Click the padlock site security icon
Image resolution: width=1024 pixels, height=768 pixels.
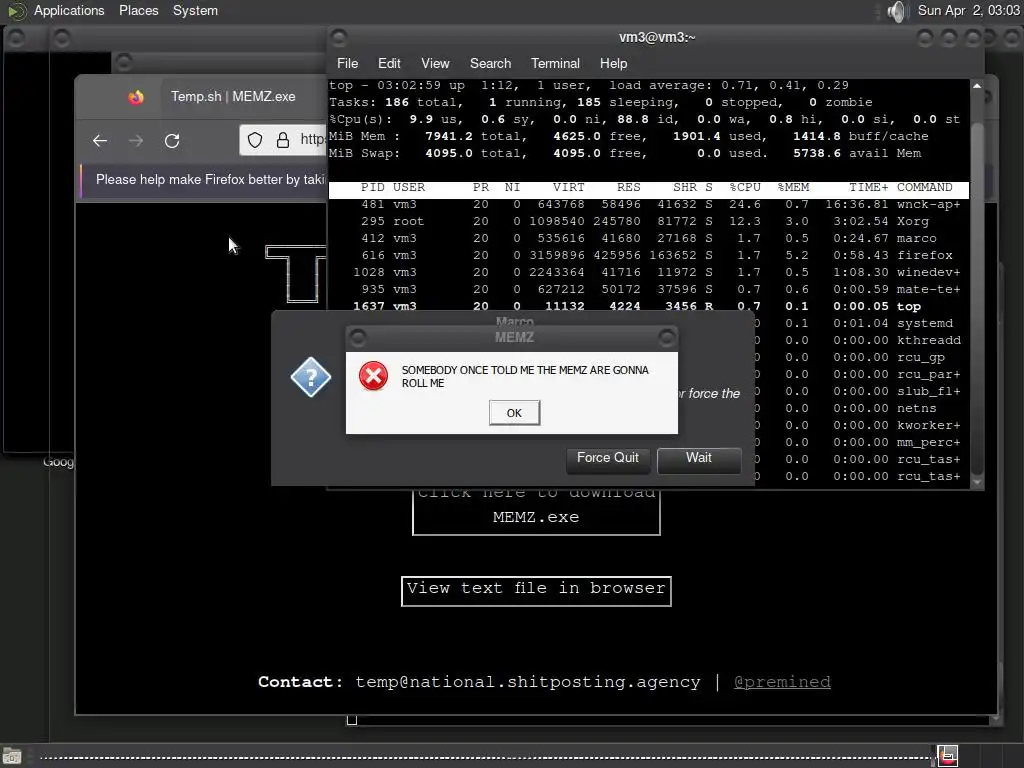click(x=283, y=140)
